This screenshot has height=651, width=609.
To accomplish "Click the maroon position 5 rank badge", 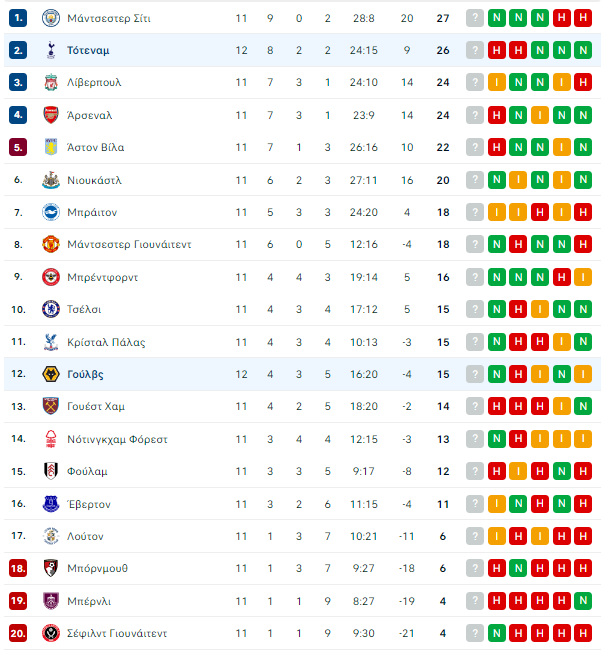I will tap(18, 147).
